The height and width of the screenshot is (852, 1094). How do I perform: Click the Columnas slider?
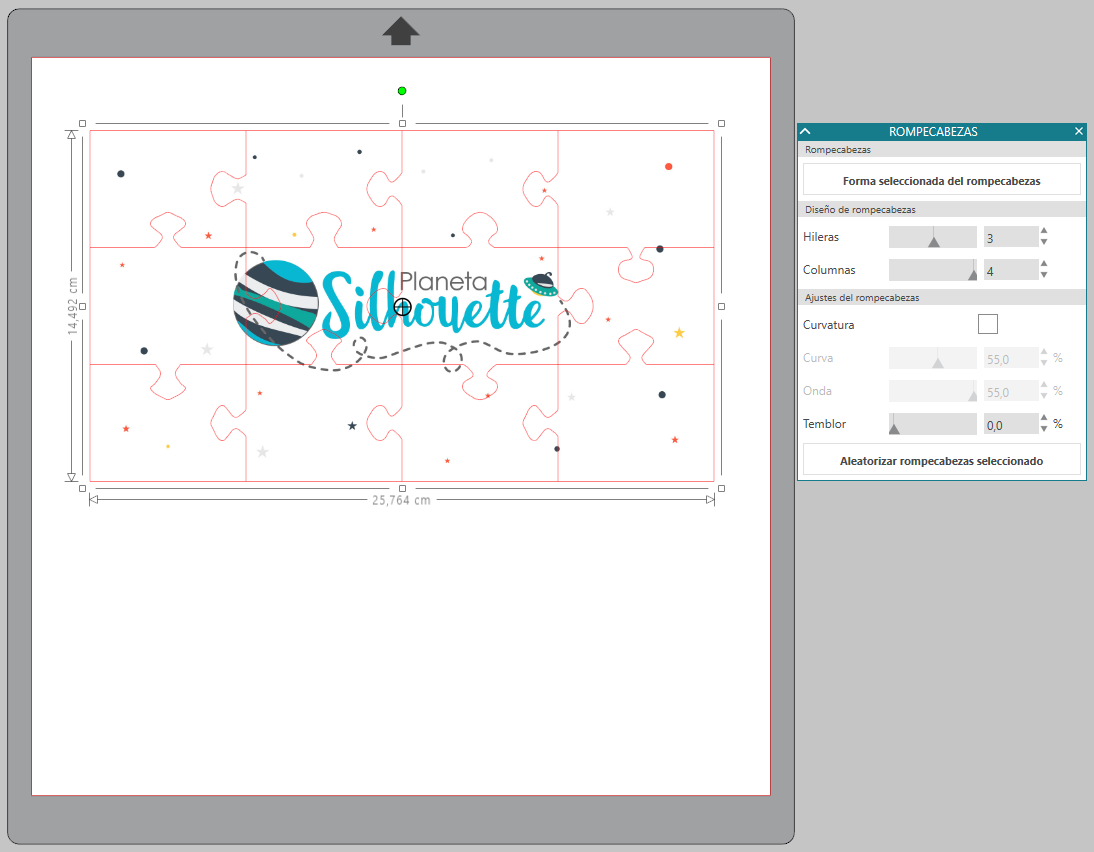(x=932, y=270)
